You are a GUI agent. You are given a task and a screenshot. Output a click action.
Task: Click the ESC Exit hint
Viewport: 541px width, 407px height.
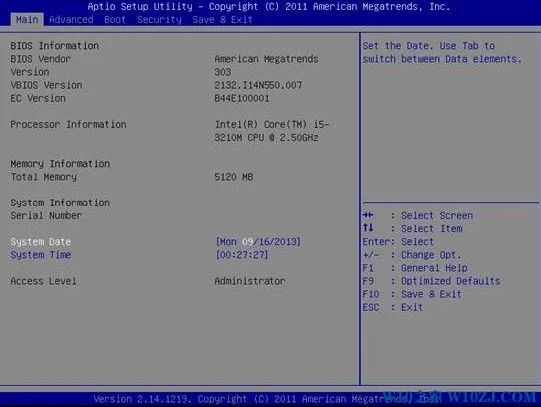pos(392,307)
